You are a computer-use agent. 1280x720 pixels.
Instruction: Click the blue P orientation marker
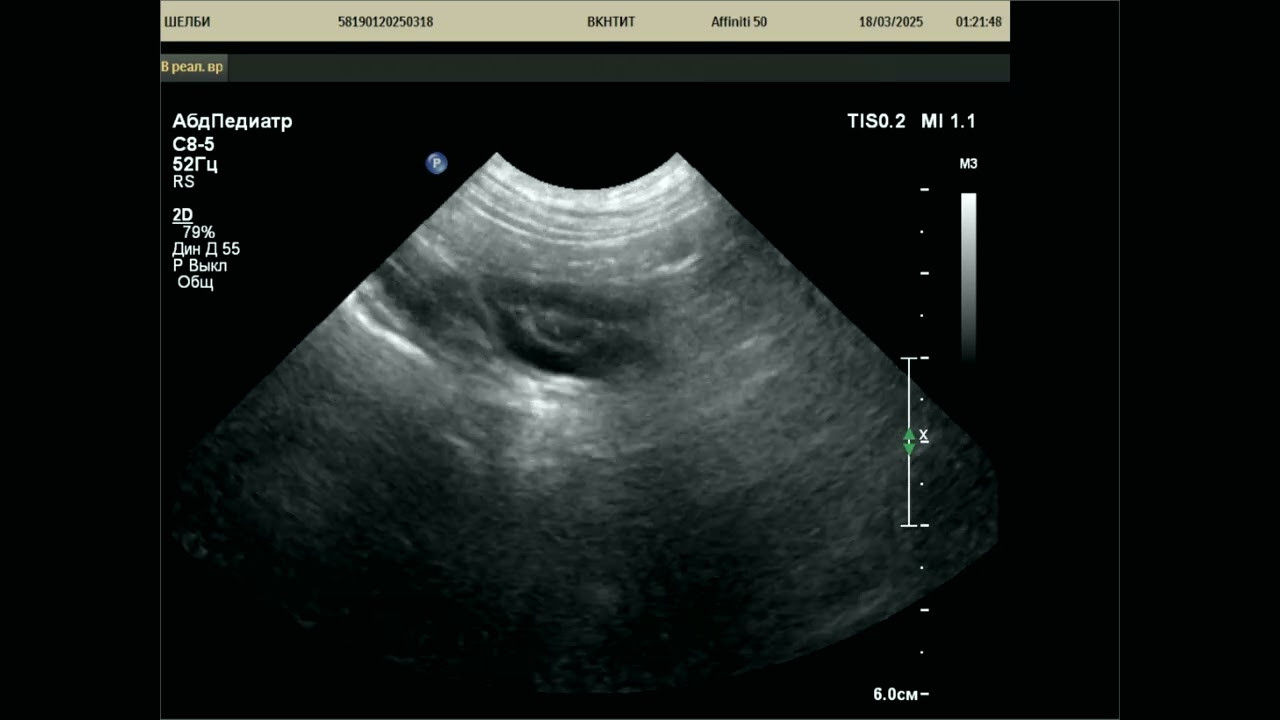click(437, 163)
